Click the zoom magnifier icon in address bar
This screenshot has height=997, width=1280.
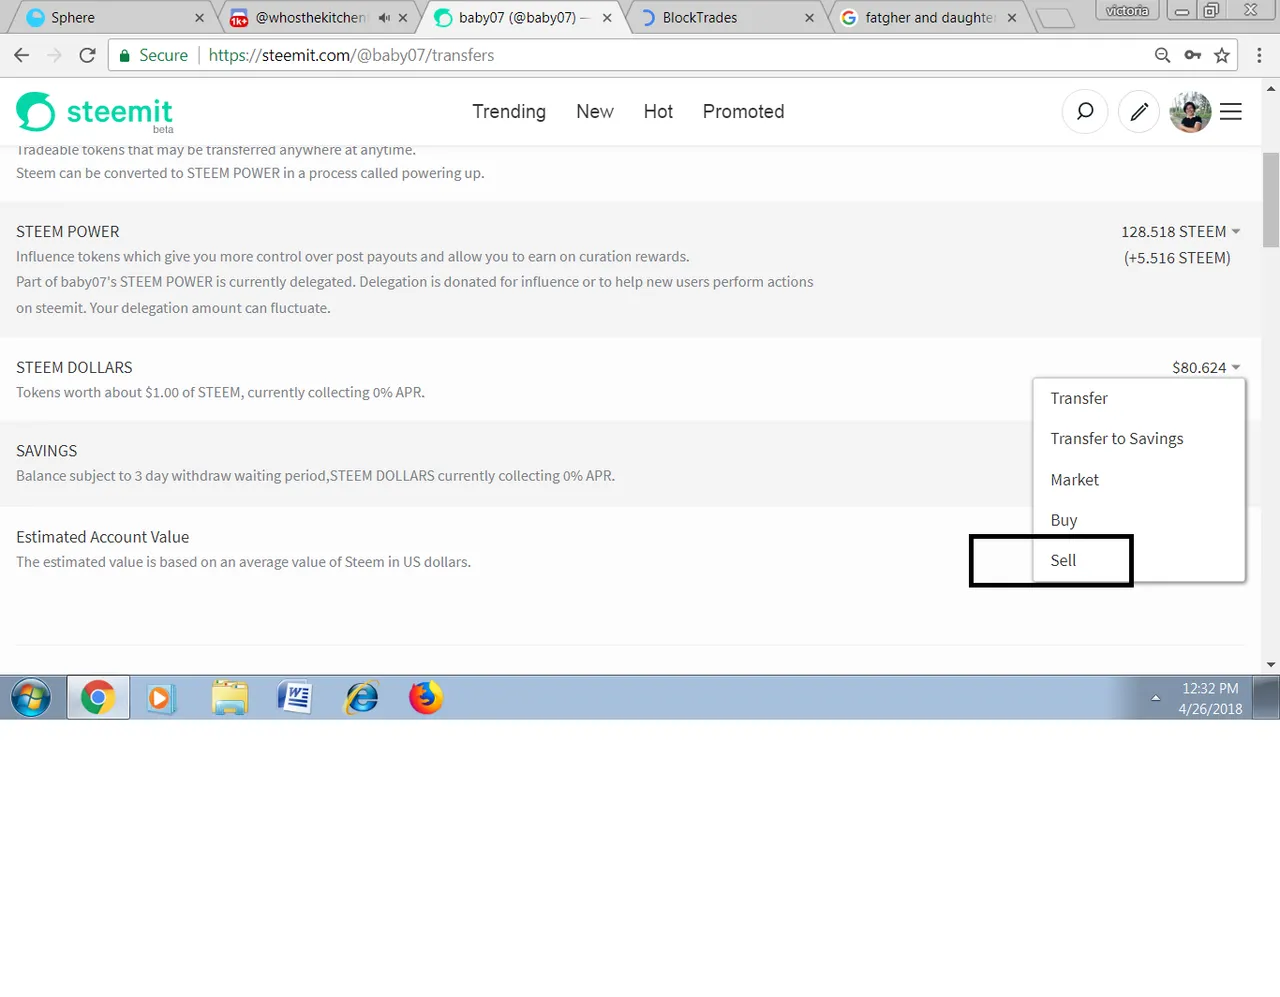[x=1162, y=55]
